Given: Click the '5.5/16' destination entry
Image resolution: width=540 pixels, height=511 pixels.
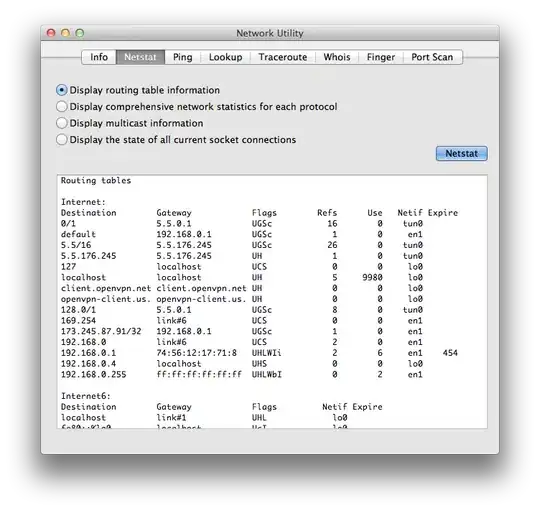Looking at the screenshot, I should [x=76, y=245].
